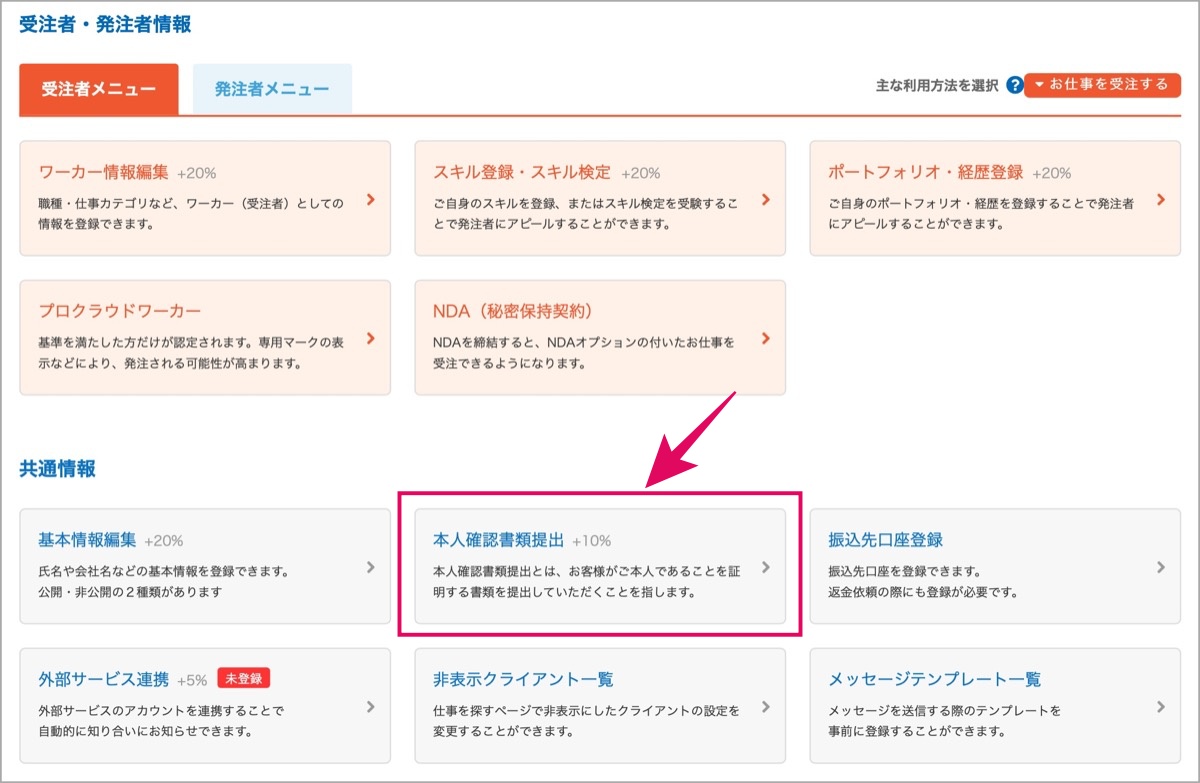Open 基本情報編集 link
The height and width of the screenshot is (783, 1200).
pos(87,540)
